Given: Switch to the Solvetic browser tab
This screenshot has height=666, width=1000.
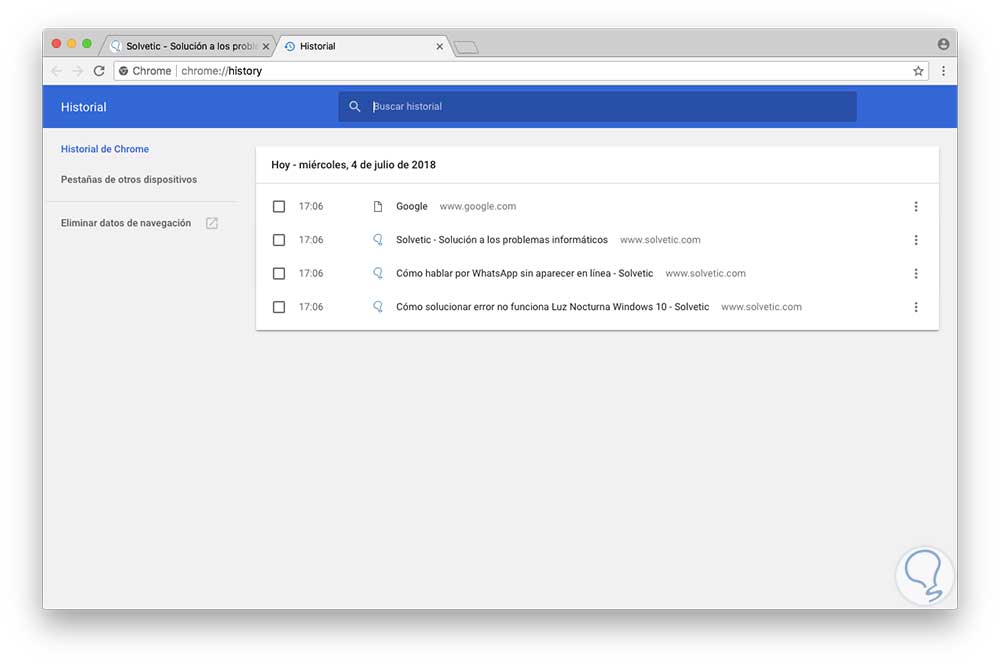Looking at the screenshot, I should click(x=189, y=46).
